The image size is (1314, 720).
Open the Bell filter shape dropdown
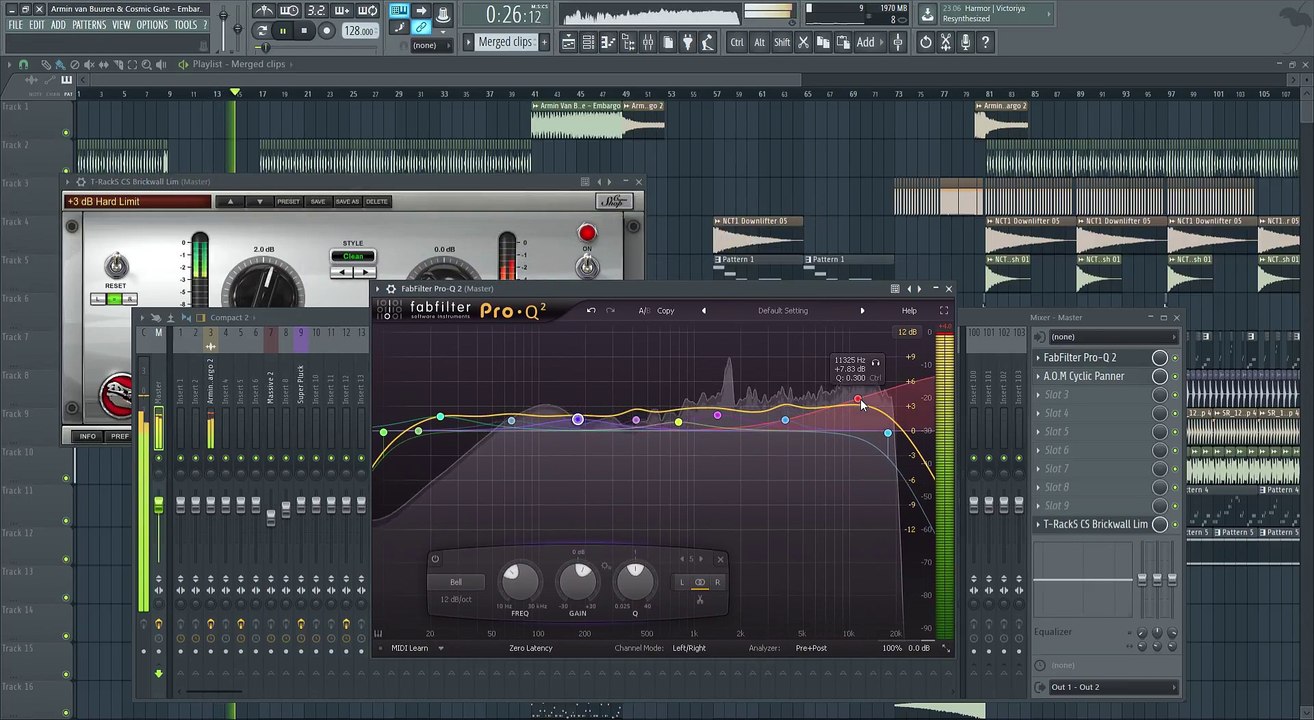click(456, 582)
